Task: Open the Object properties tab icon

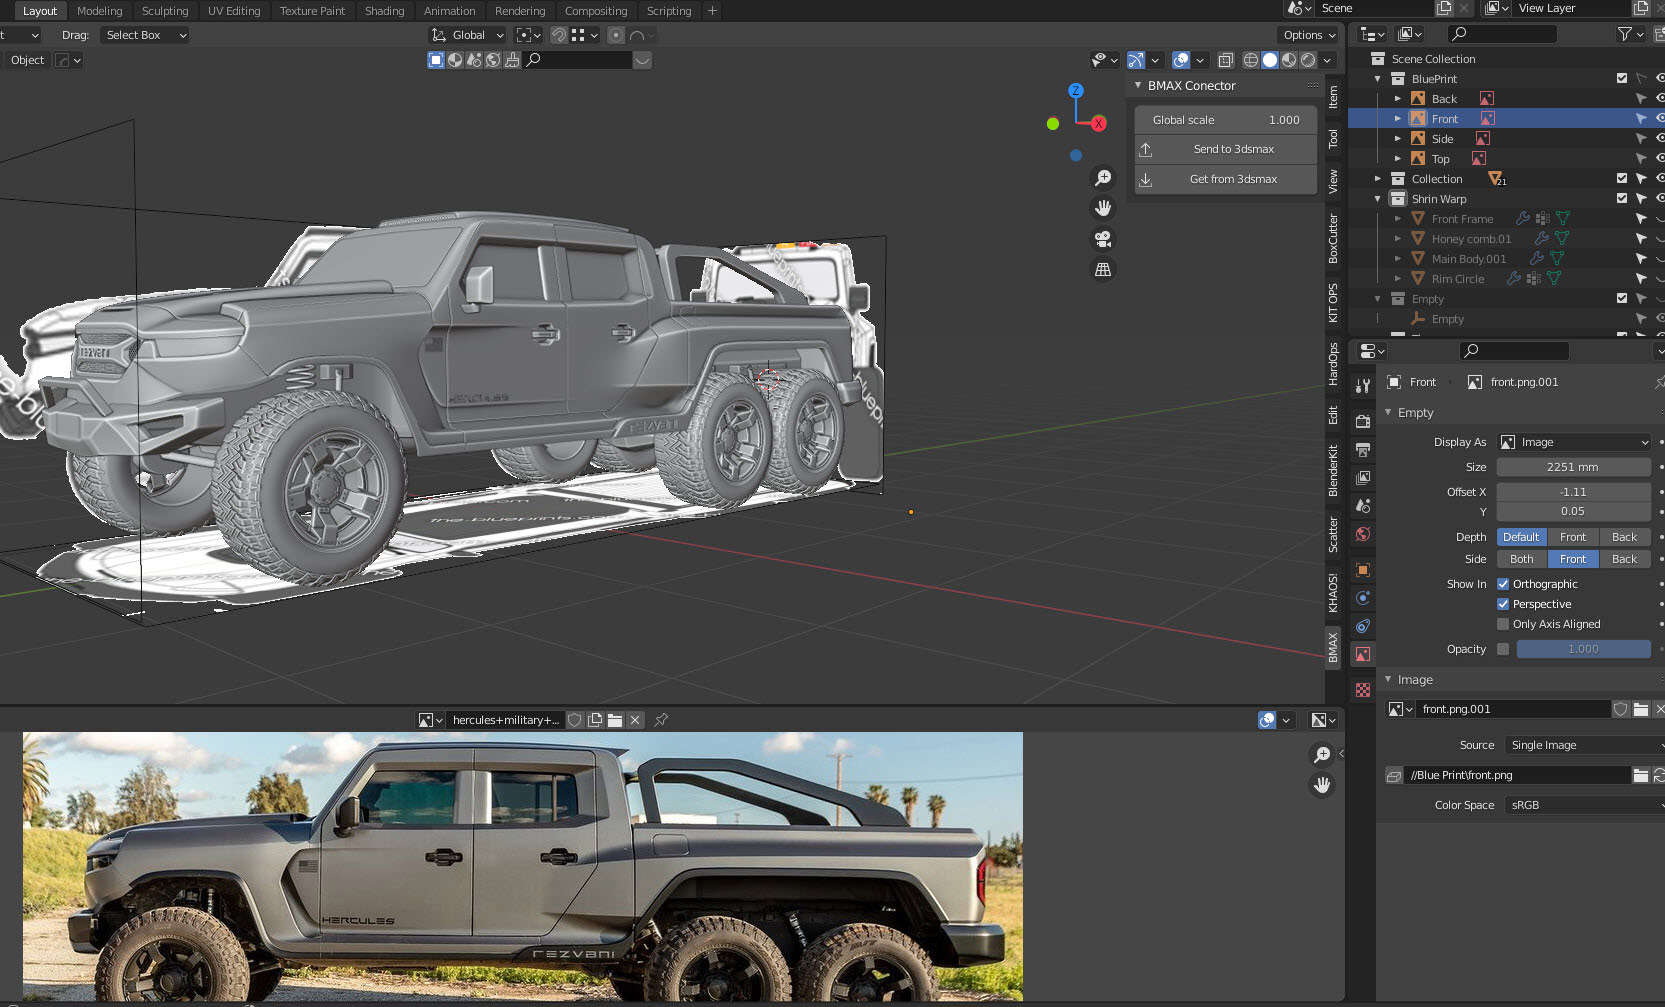Action: [x=1362, y=570]
